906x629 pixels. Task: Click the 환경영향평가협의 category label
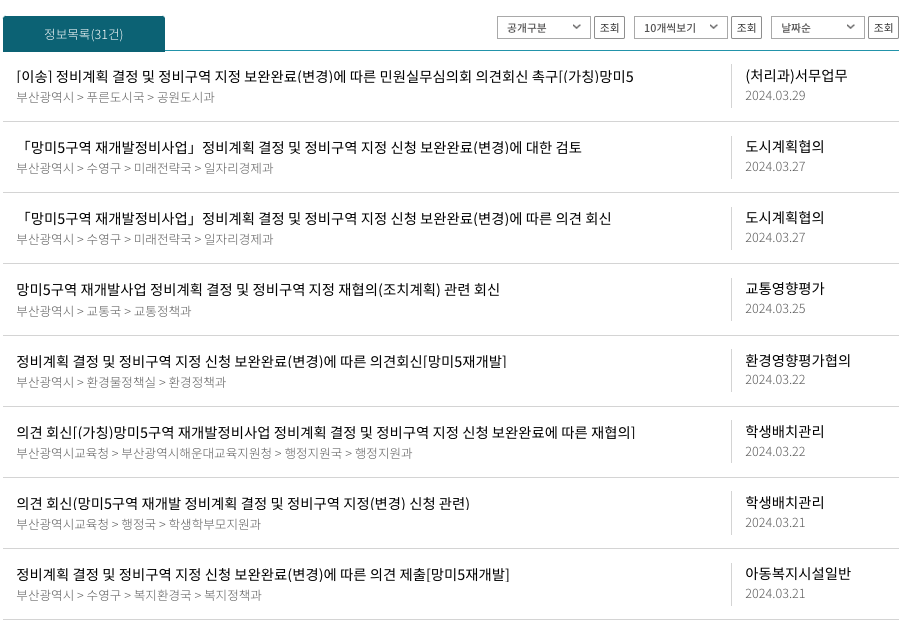(x=798, y=360)
